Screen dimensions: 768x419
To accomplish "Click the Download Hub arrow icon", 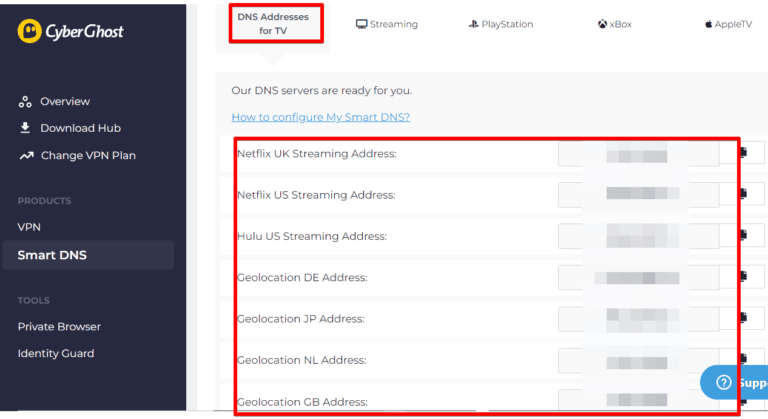I will pyautogui.click(x=25, y=128).
